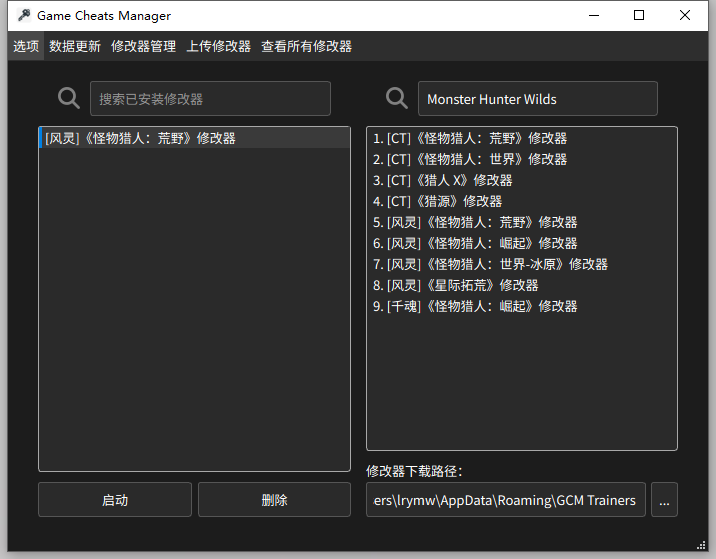This screenshot has width=716, height=559.
Task: Open the 查看所有修改器 menu
Action: tap(306, 46)
